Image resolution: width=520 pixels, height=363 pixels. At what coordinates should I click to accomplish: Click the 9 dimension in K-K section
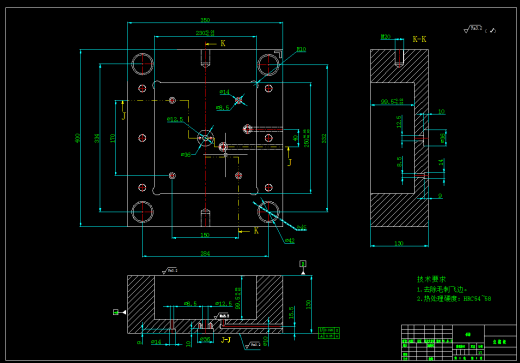pos(440,196)
